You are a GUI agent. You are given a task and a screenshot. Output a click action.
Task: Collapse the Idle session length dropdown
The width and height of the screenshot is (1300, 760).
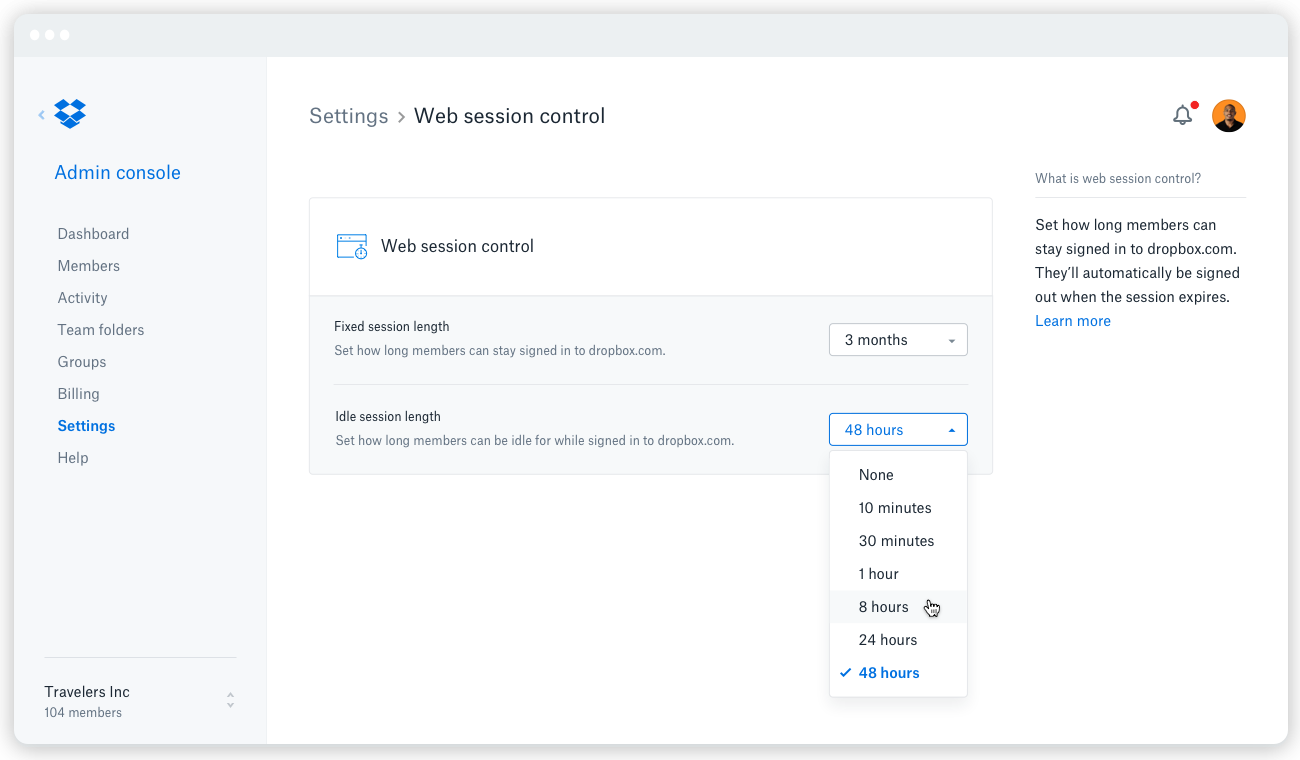898,430
